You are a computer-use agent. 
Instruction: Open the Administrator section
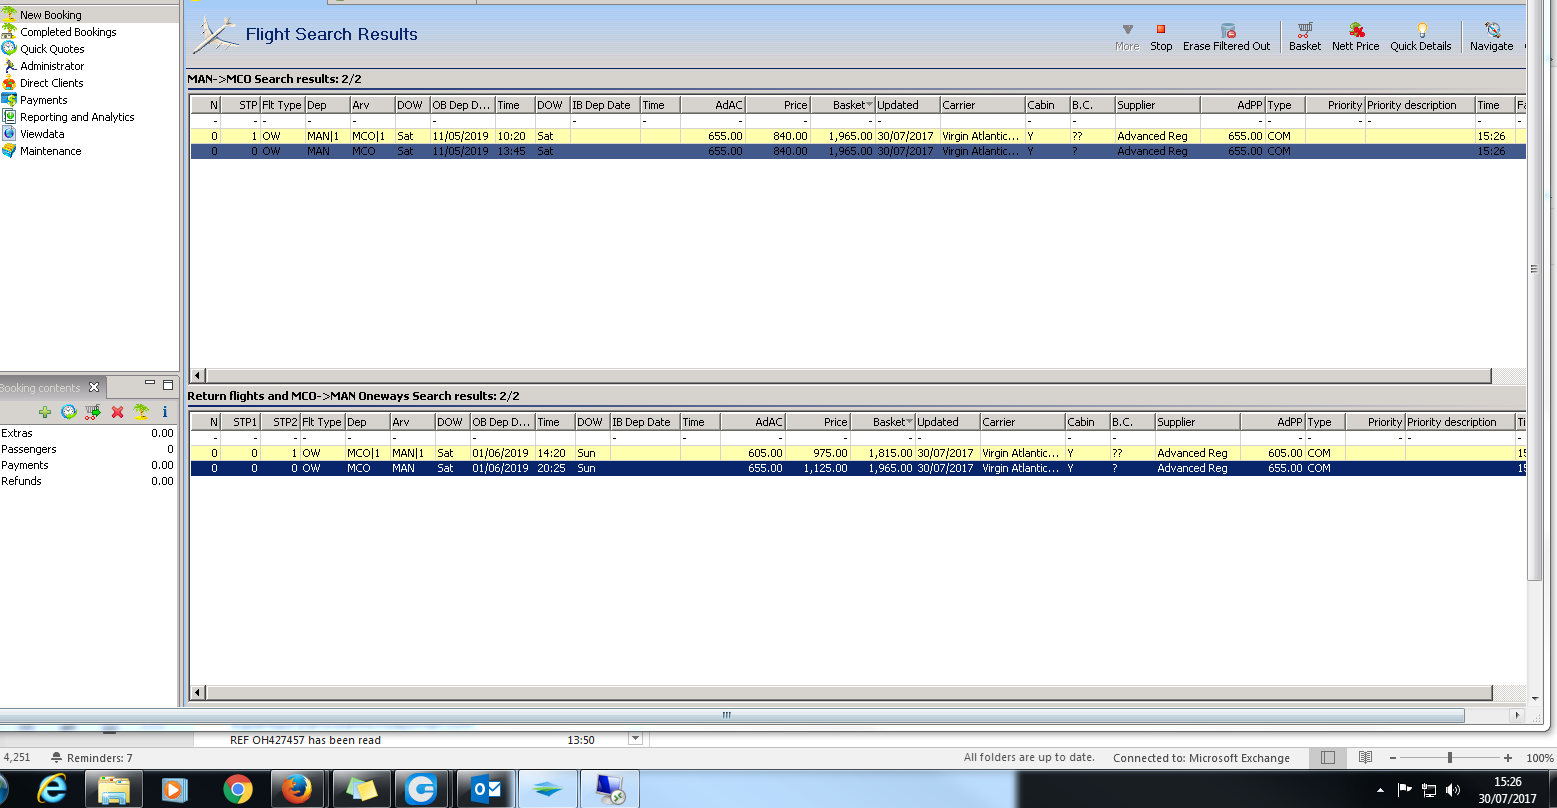point(52,66)
